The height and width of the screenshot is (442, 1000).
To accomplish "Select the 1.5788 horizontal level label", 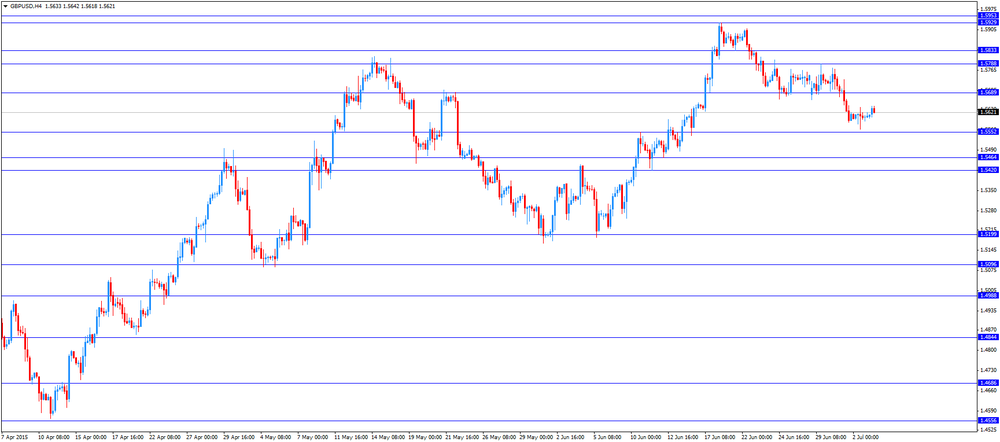I will tap(988, 63).
